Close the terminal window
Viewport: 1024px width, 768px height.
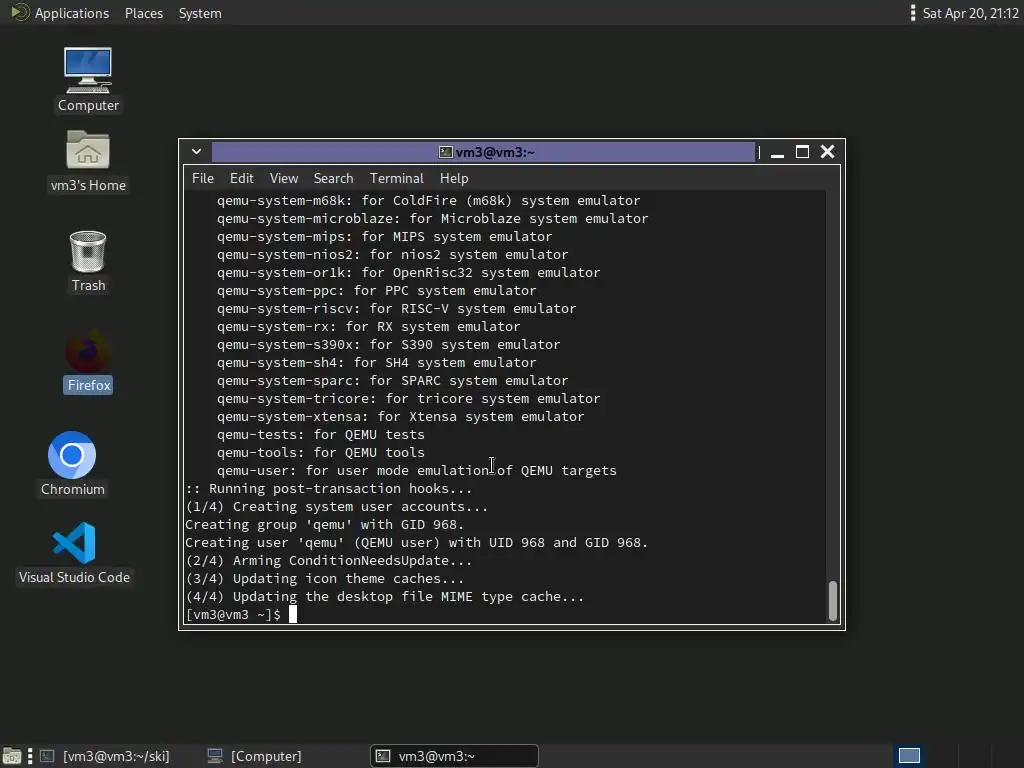coord(827,152)
